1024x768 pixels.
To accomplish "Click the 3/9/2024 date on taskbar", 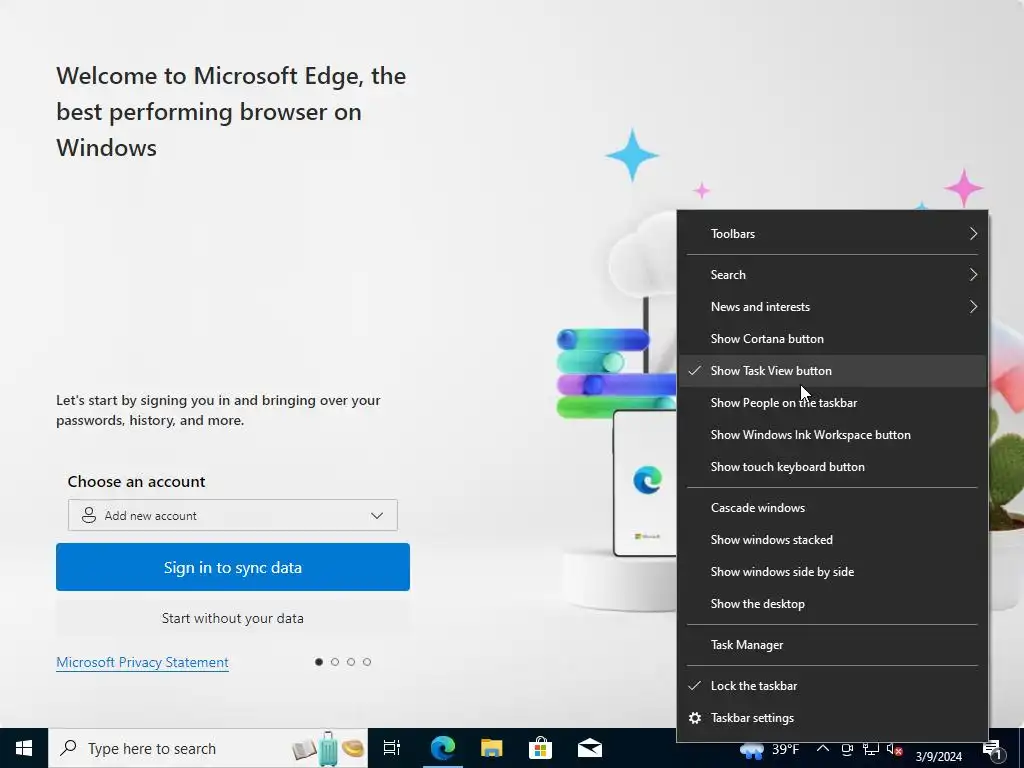I will (x=938, y=757).
